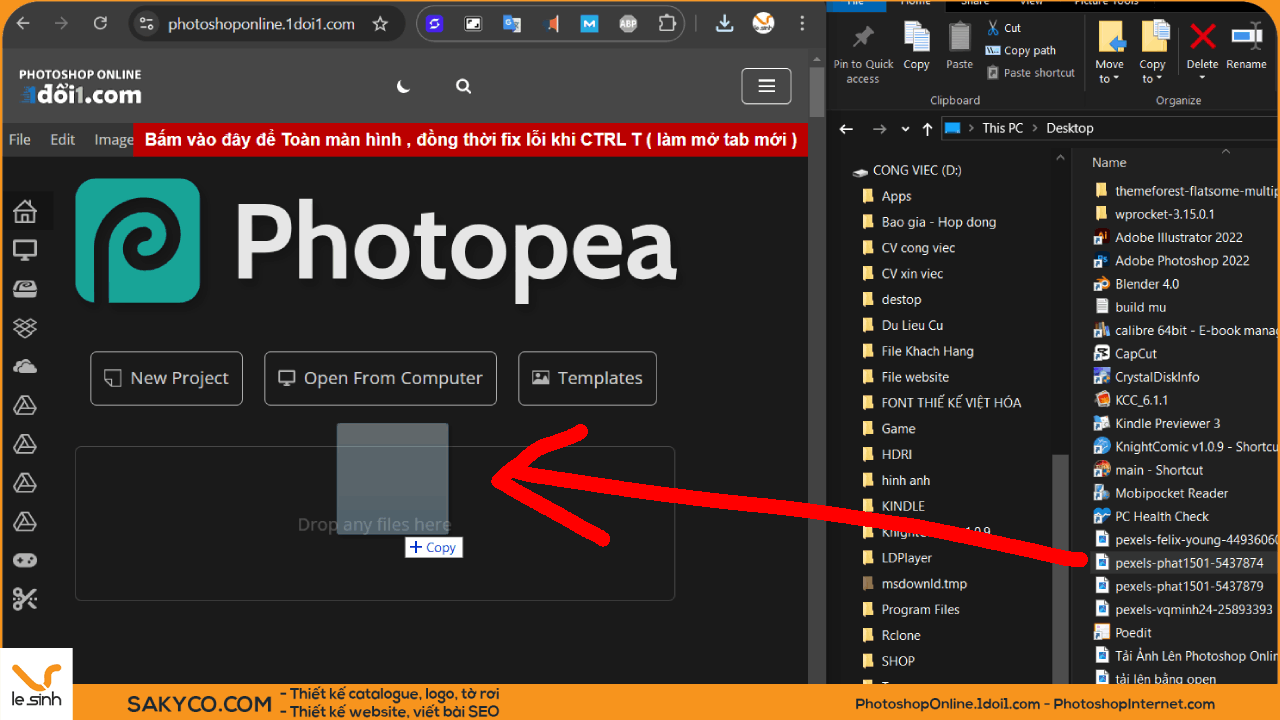Viewport: 1280px width, 720px height.
Task: Open Chrome downloads icon
Action: 725,23
